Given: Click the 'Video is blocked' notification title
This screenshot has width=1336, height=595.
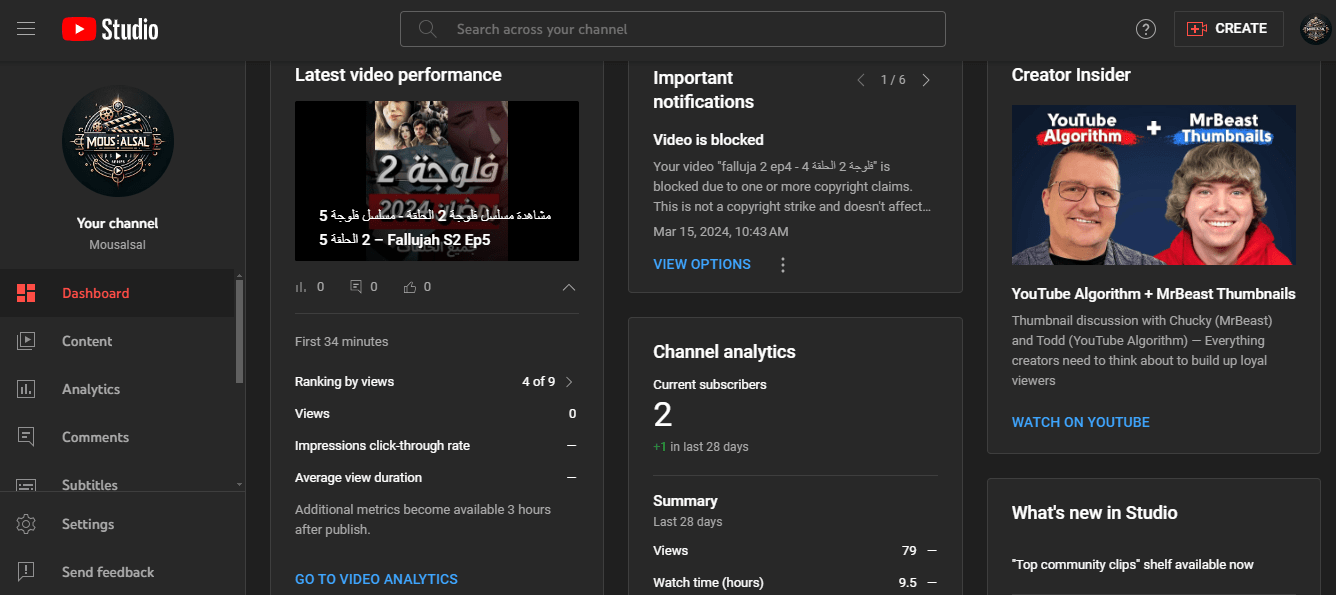Looking at the screenshot, I should 708,140.
